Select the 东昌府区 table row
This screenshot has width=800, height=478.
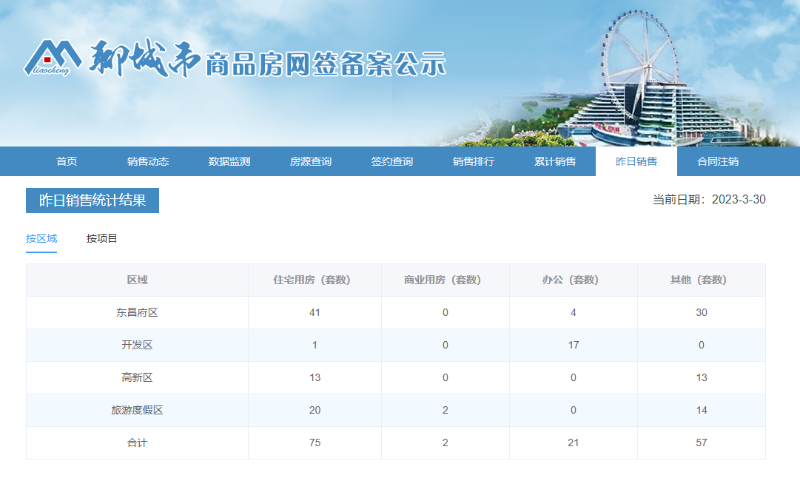137,313
